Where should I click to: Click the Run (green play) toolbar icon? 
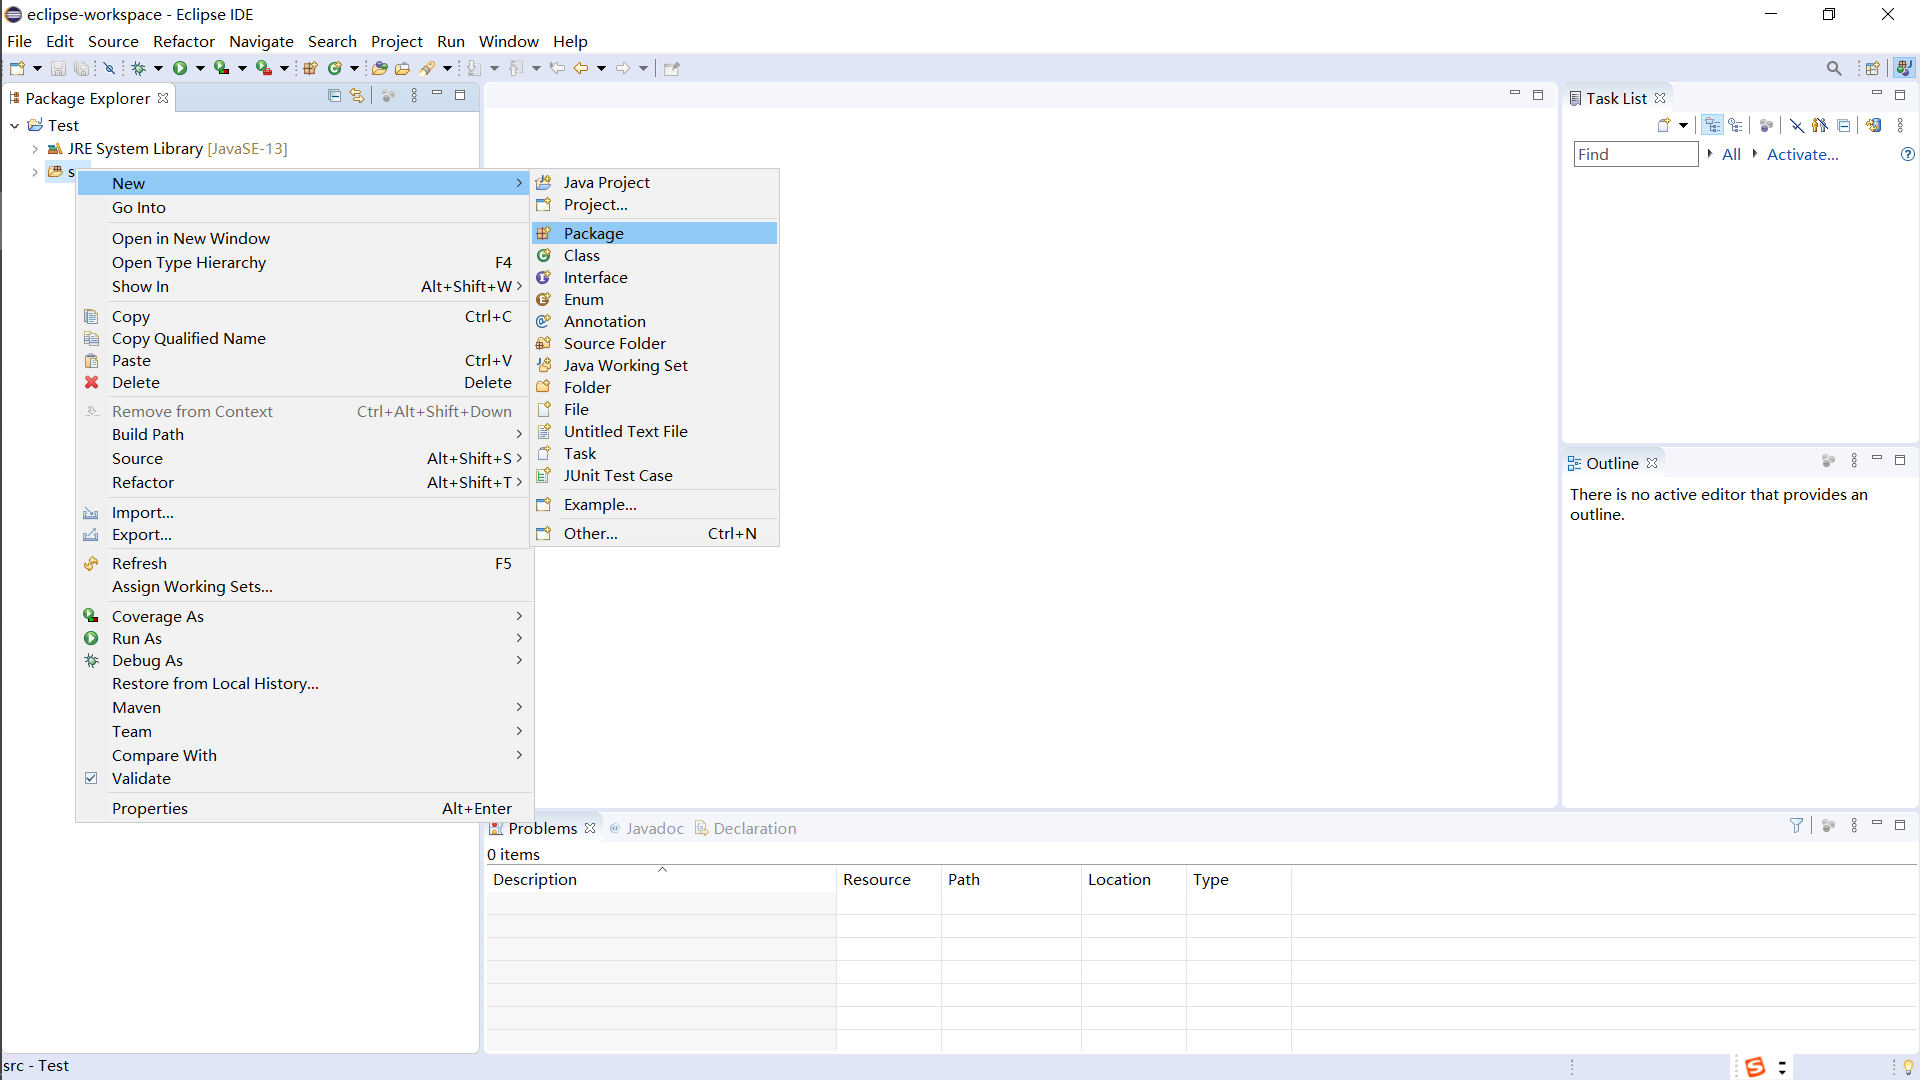(180, 68)
